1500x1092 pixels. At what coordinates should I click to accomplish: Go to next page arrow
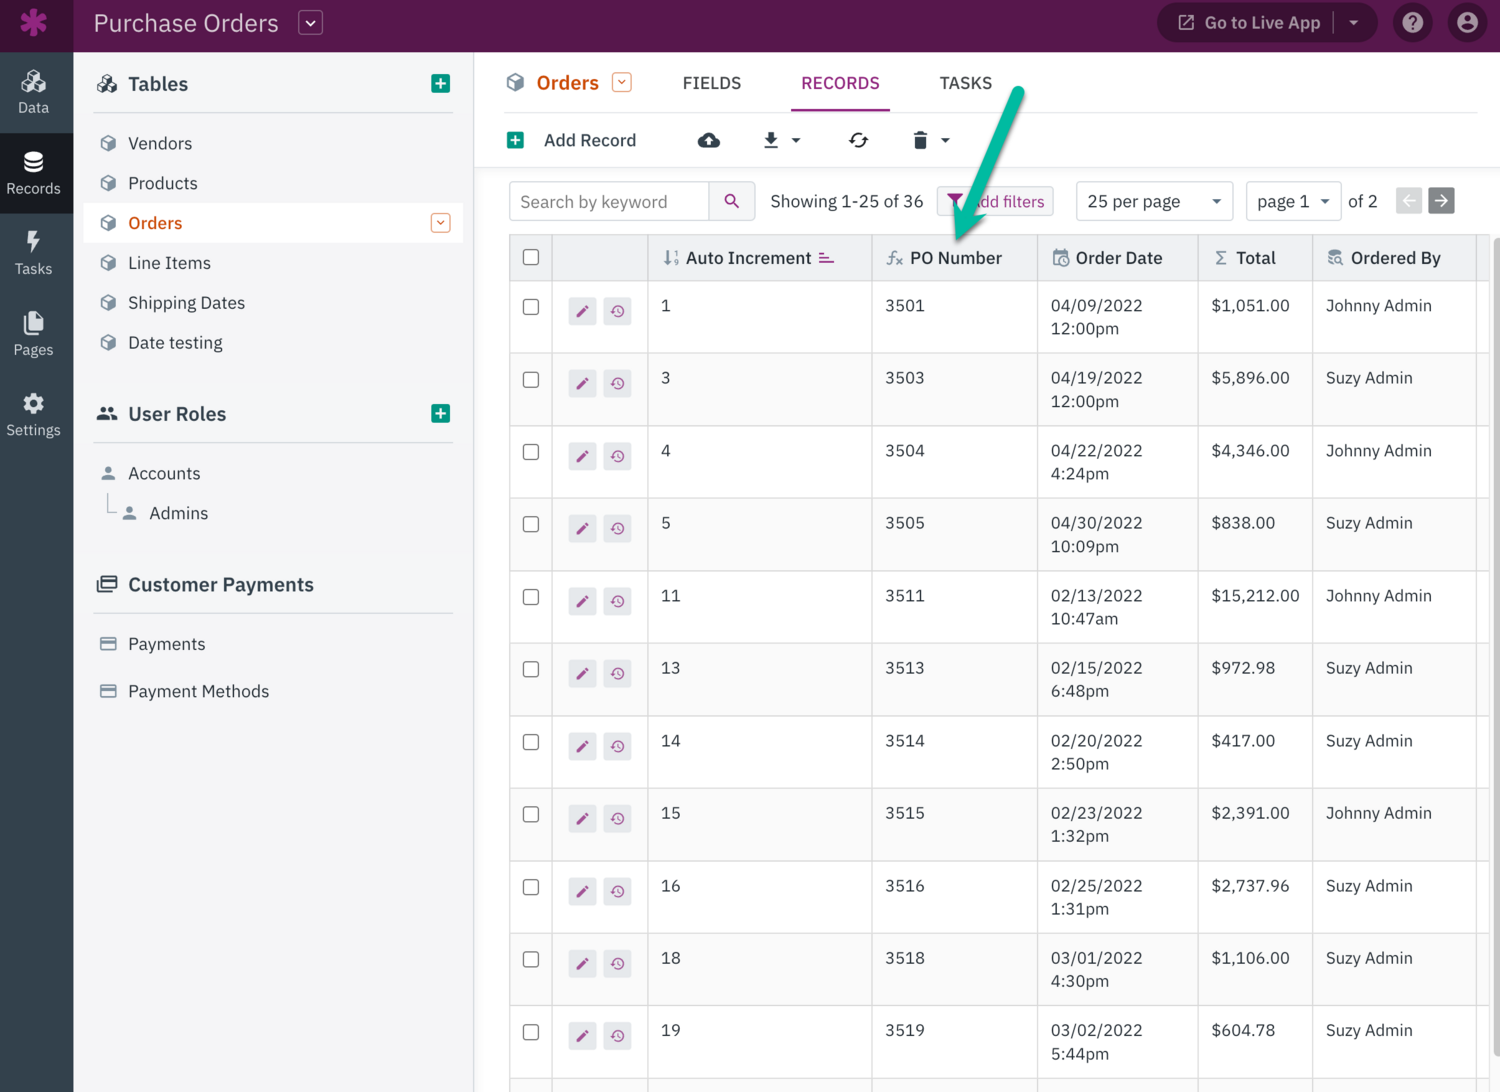tap(1441, 201)
